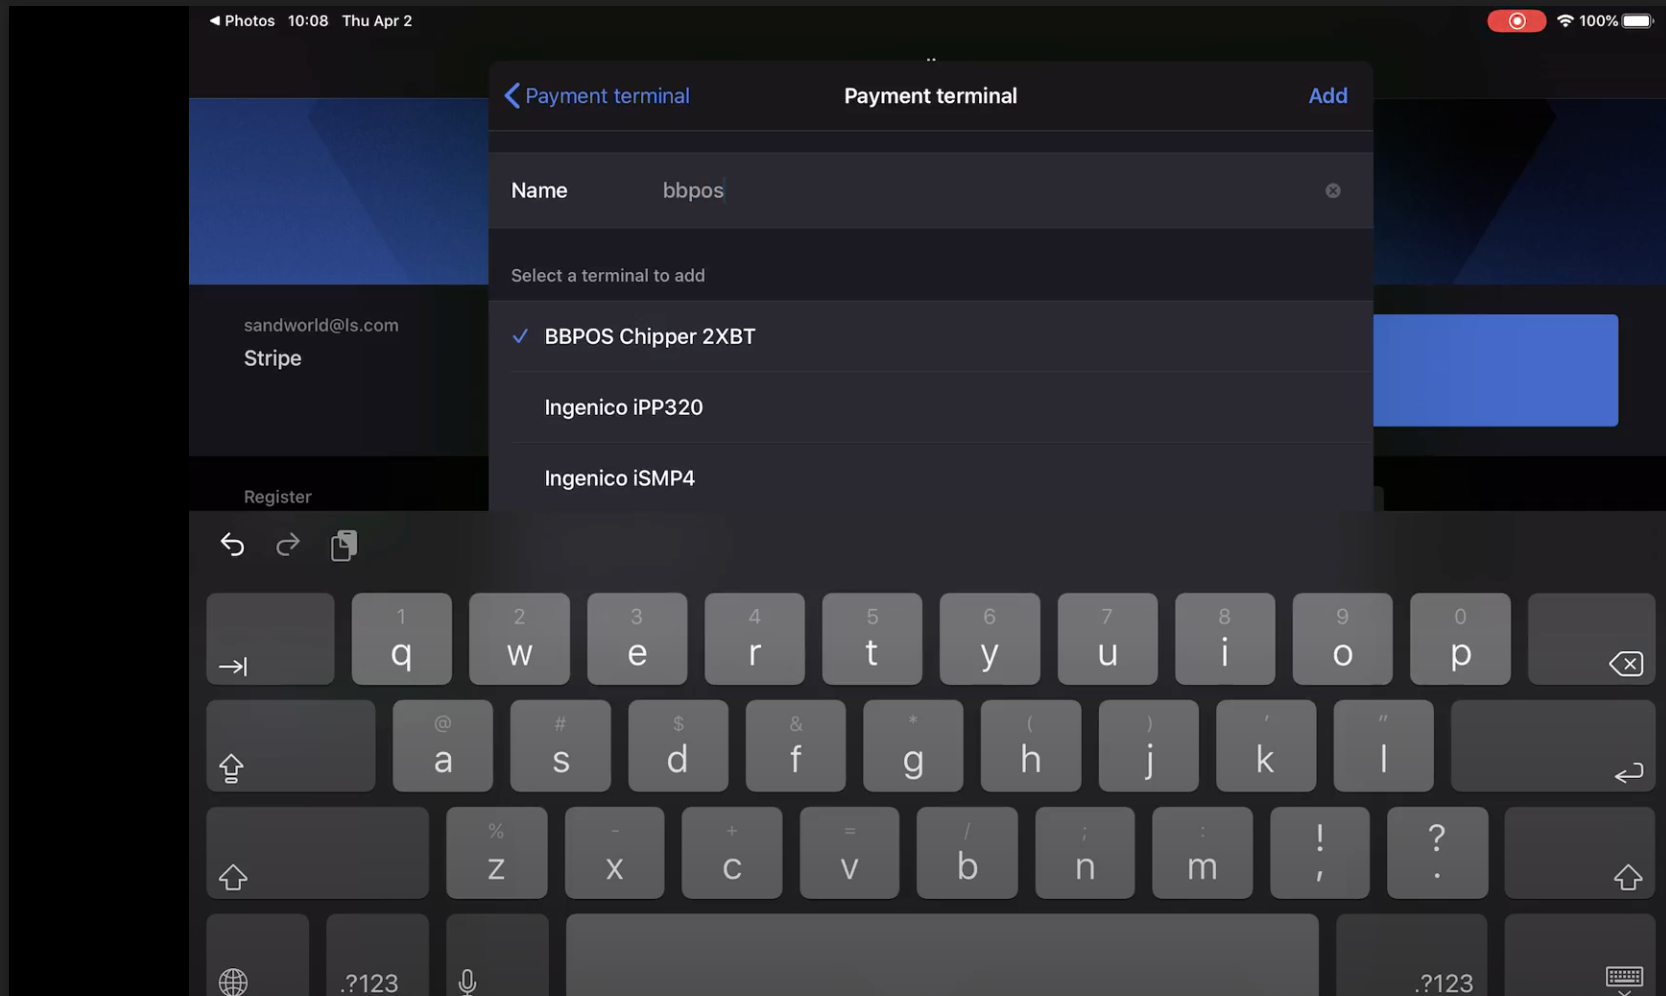Tap the right shift key
The height and width of the screenshot is (996, 1666).
click(1580, 853)
